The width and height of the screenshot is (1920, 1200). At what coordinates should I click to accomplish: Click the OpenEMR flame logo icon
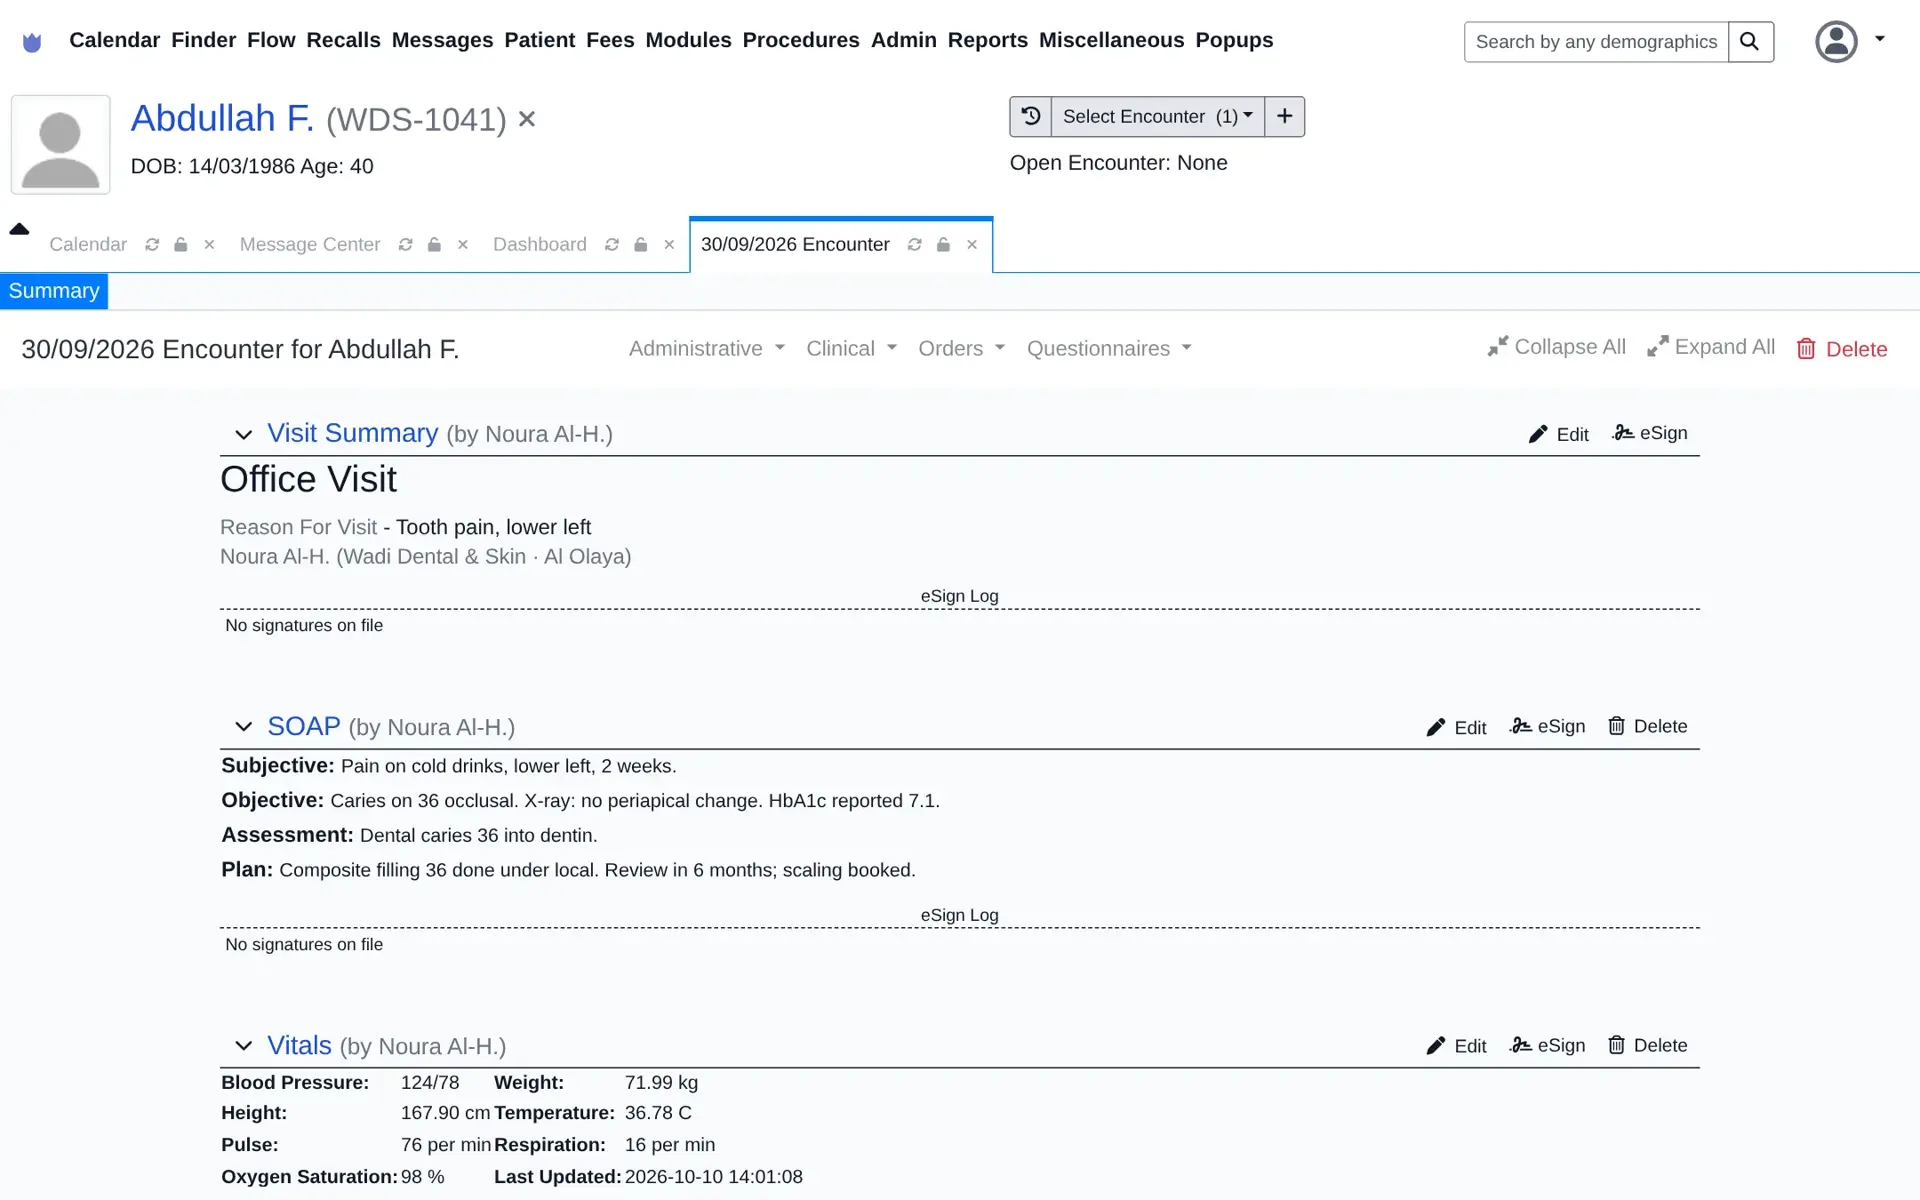32,42
